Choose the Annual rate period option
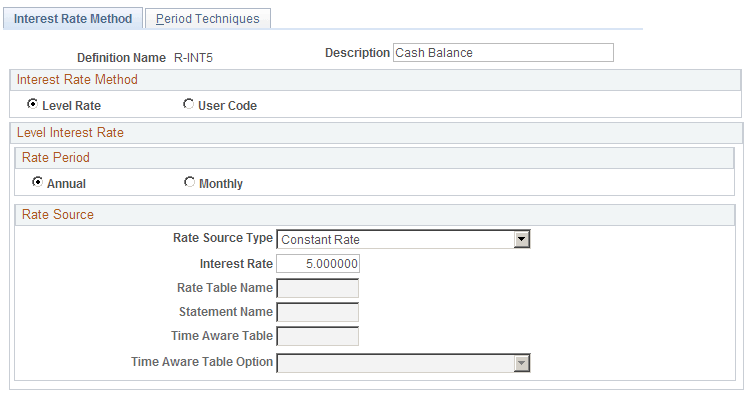Viewport: 749px width, 394px height. point(37,182)
